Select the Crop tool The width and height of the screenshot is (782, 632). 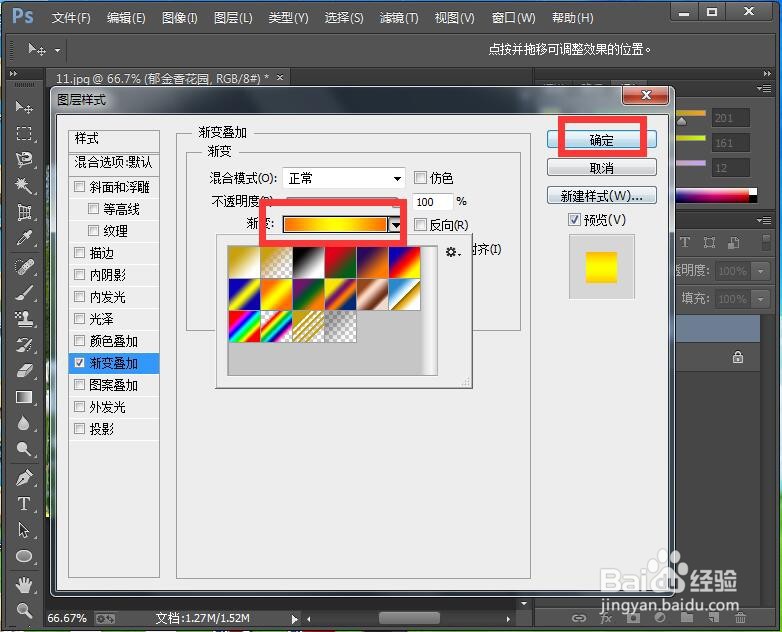23,212
